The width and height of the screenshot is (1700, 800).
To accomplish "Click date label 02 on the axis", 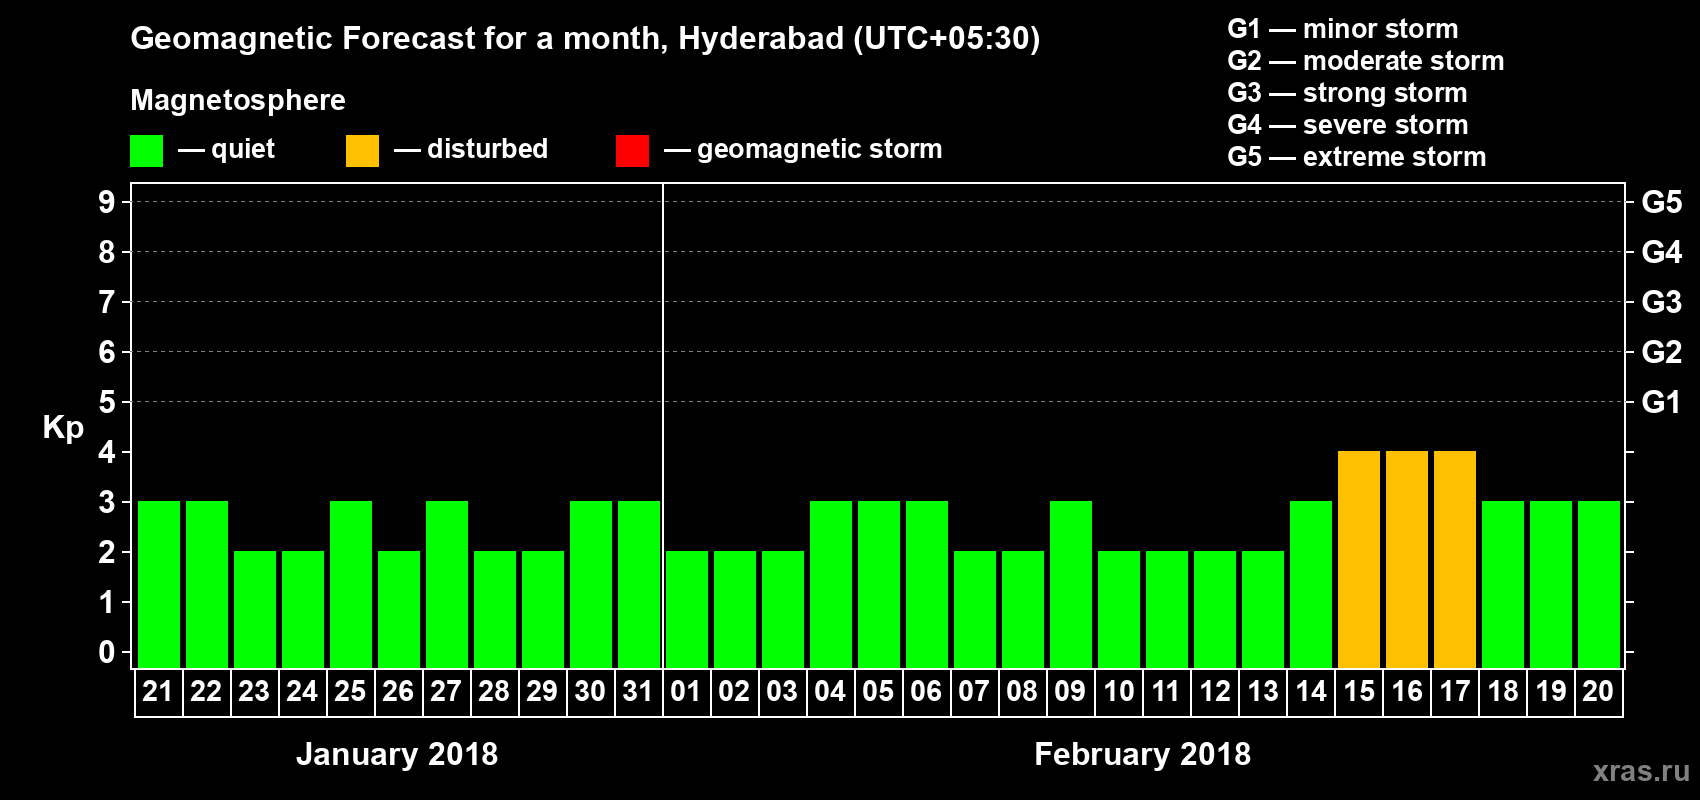I will coord(734,691).
